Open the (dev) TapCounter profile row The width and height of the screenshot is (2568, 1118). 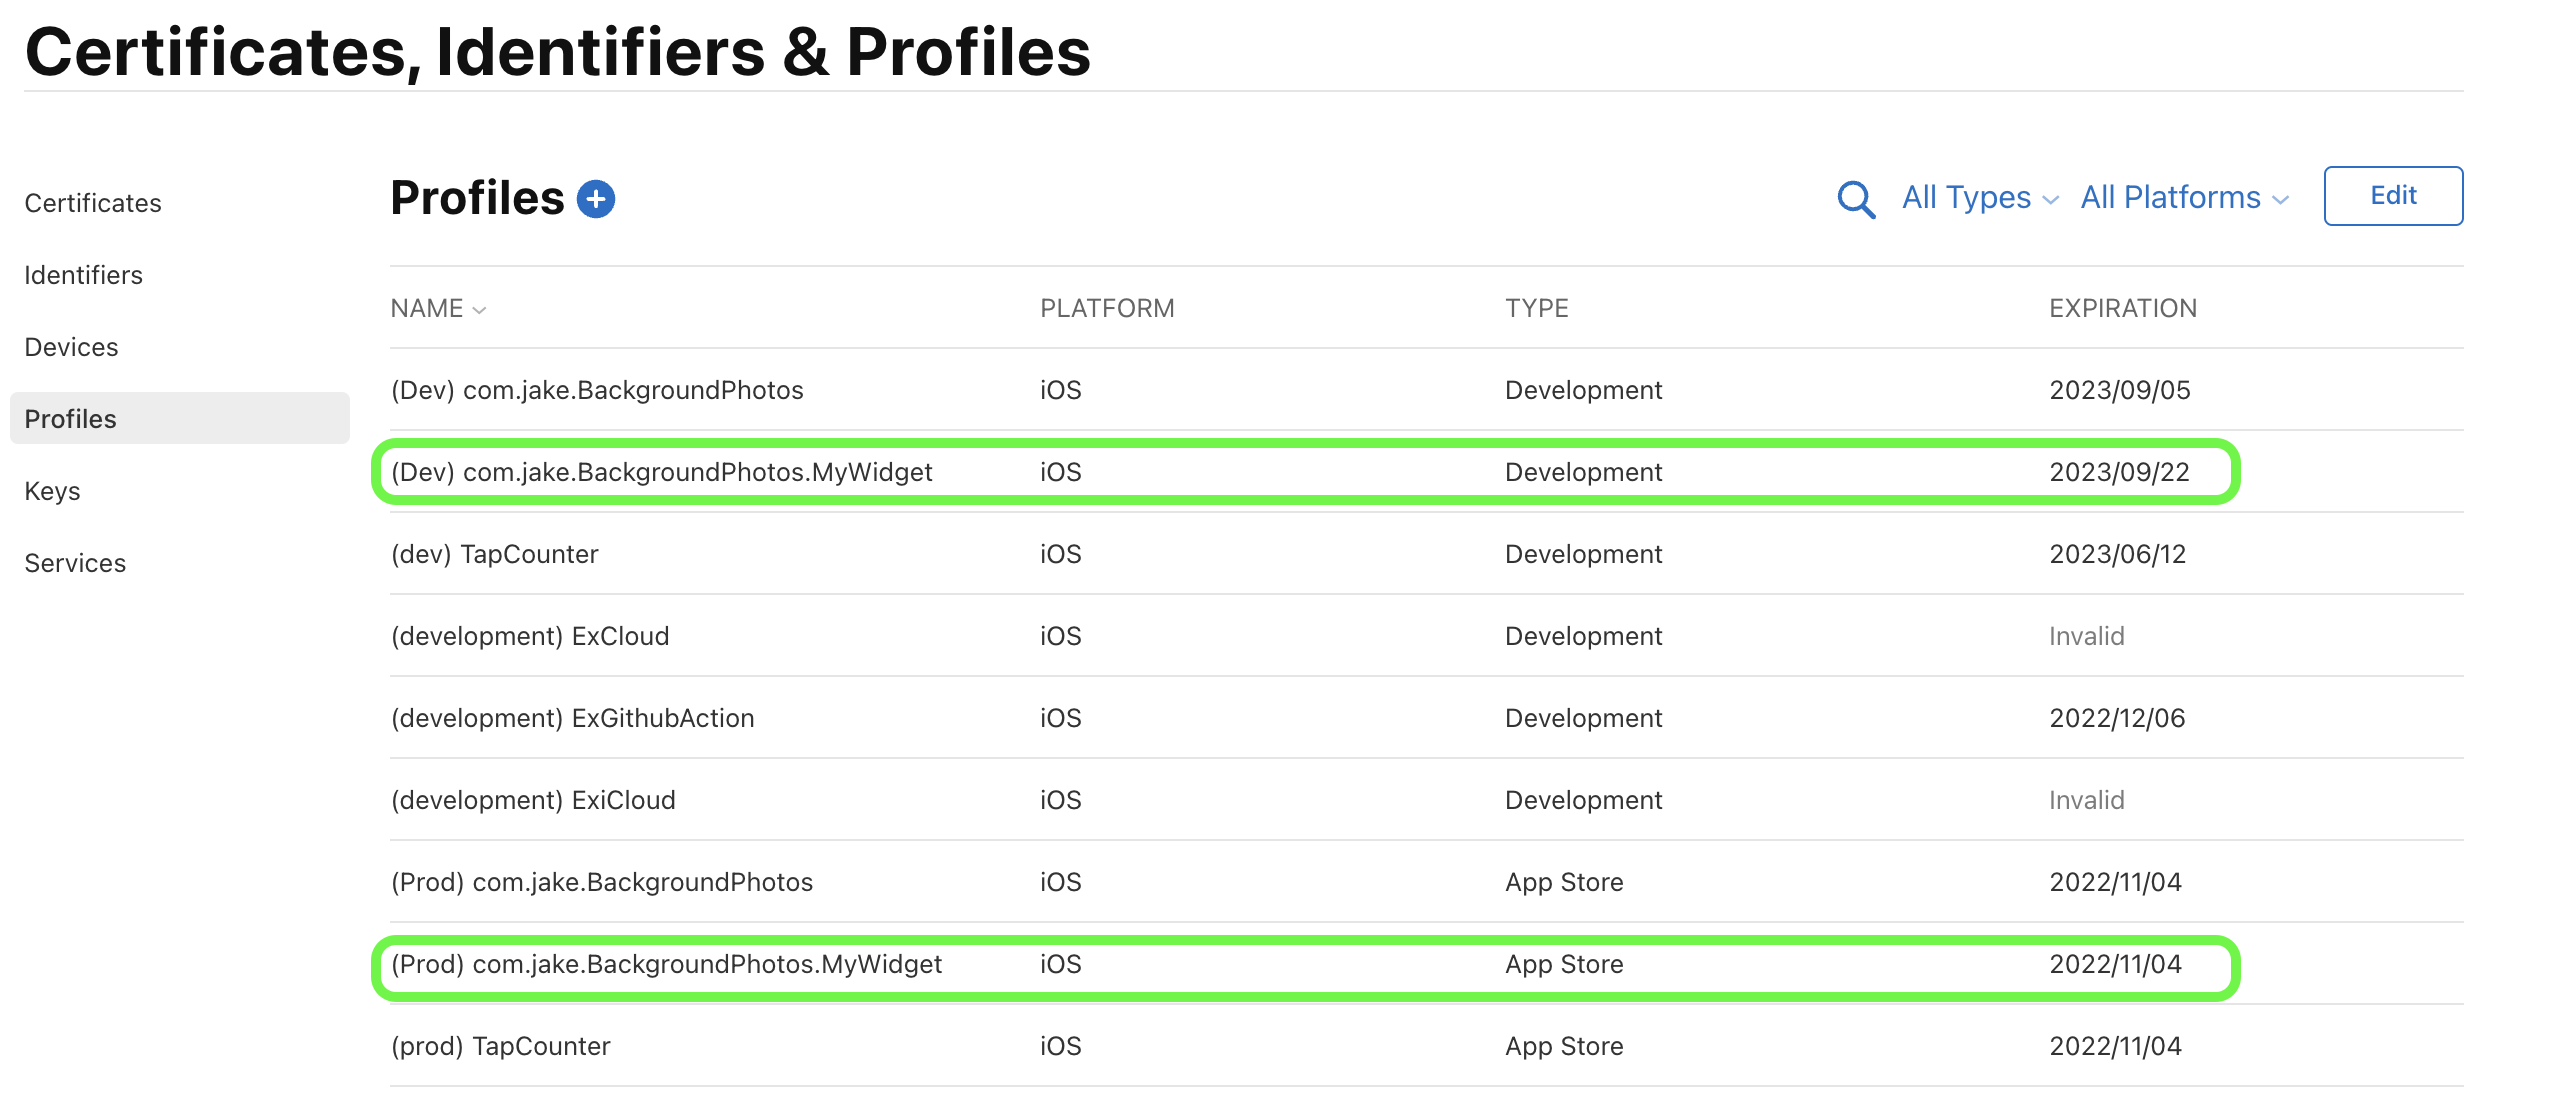[x=494, y=554]
